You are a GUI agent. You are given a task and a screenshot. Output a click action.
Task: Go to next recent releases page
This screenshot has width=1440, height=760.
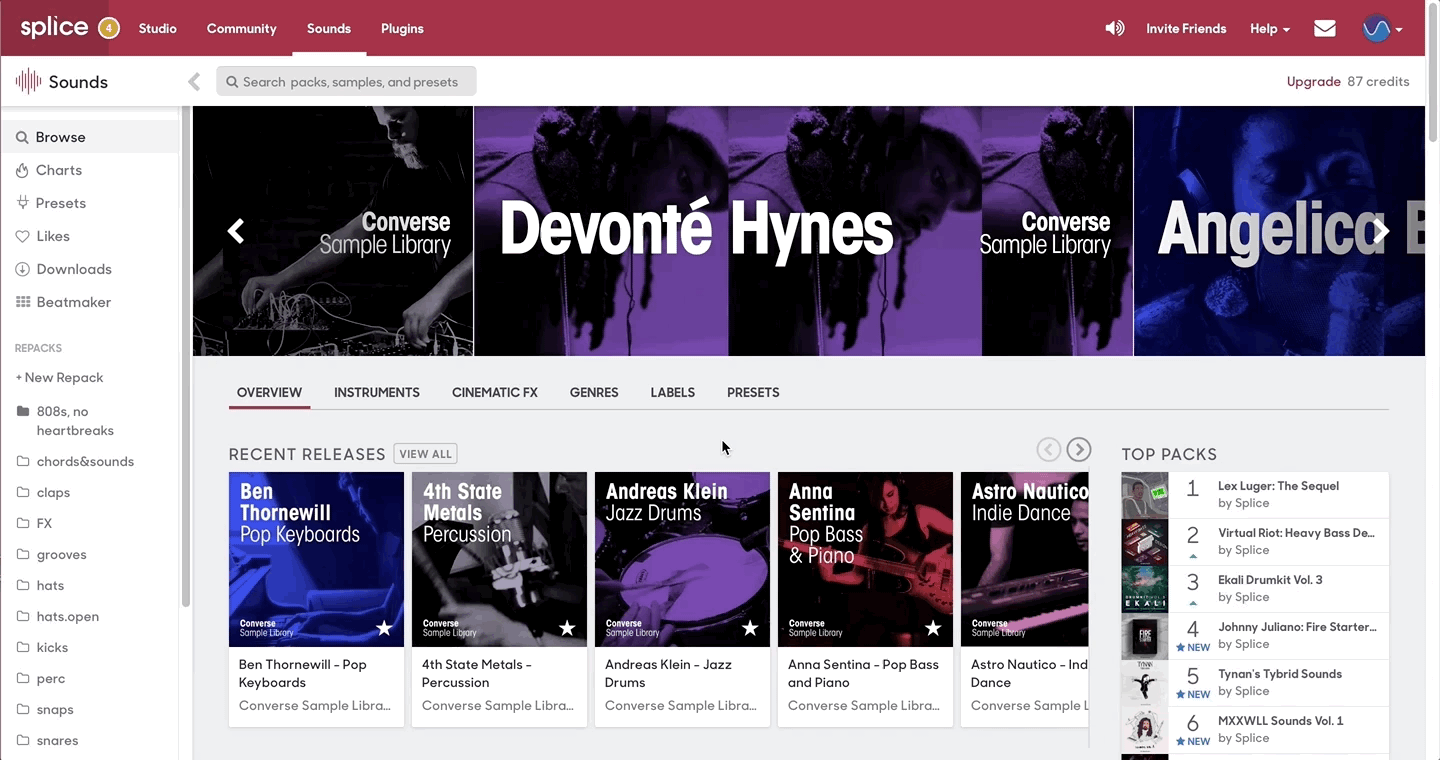1079,450
